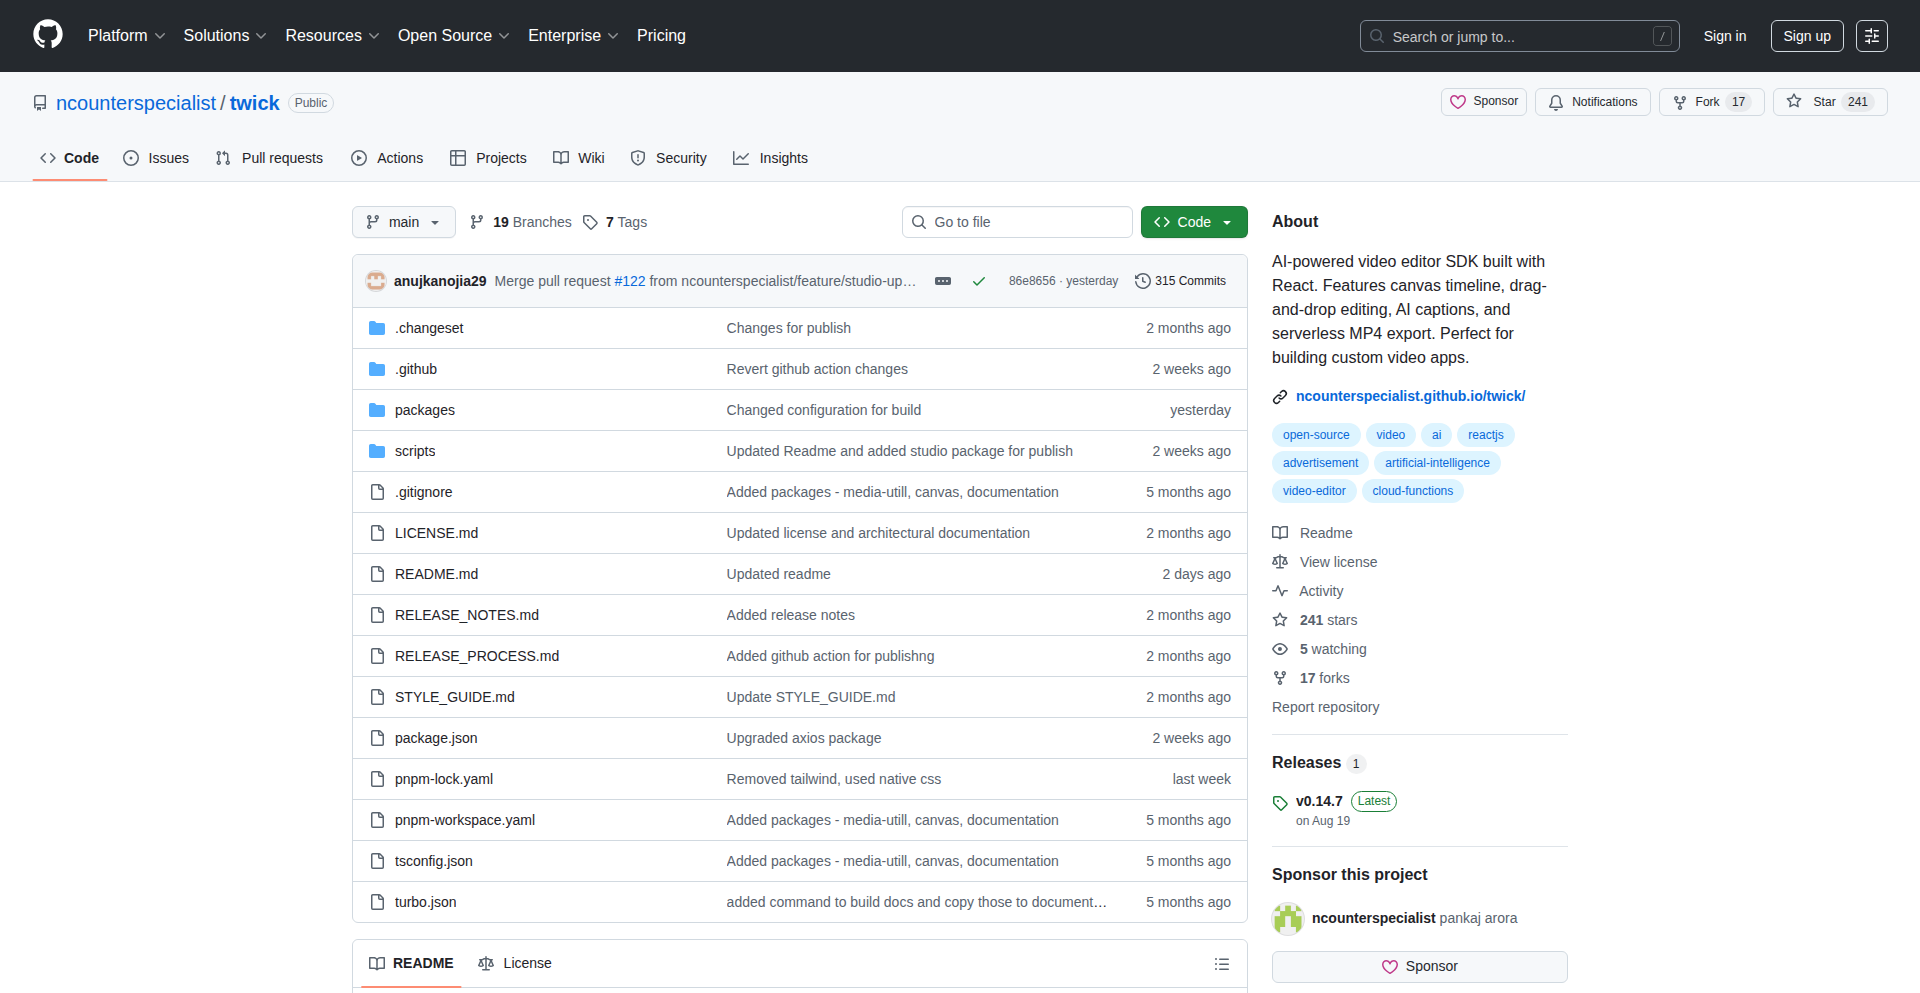This screenshot has width=1920, height=993.
Task: Click the star icon beside 241 stars
Action: pos(1280,620)
